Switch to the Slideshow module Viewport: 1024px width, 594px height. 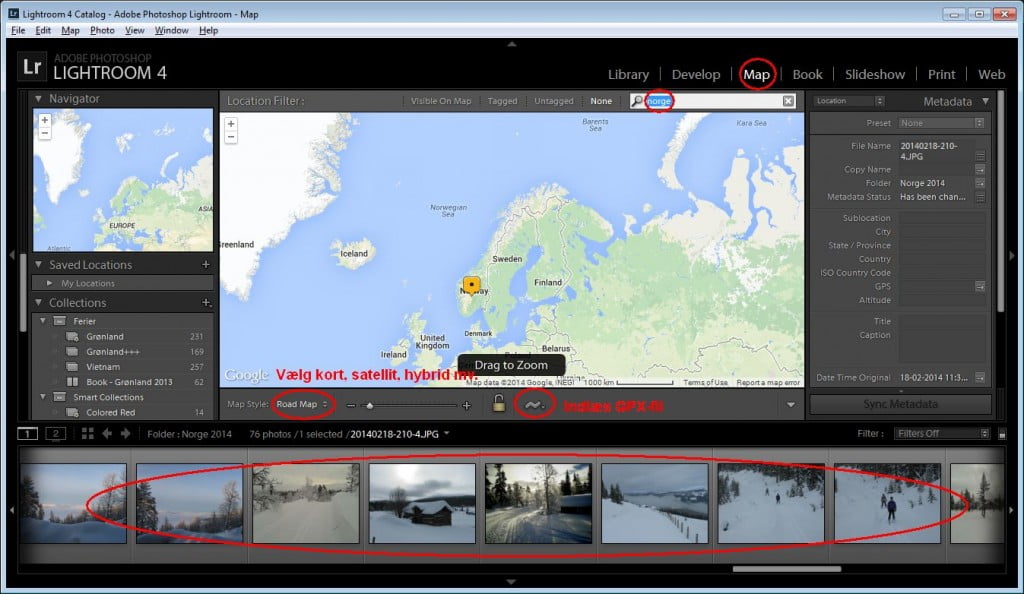(x=874, y=74)
